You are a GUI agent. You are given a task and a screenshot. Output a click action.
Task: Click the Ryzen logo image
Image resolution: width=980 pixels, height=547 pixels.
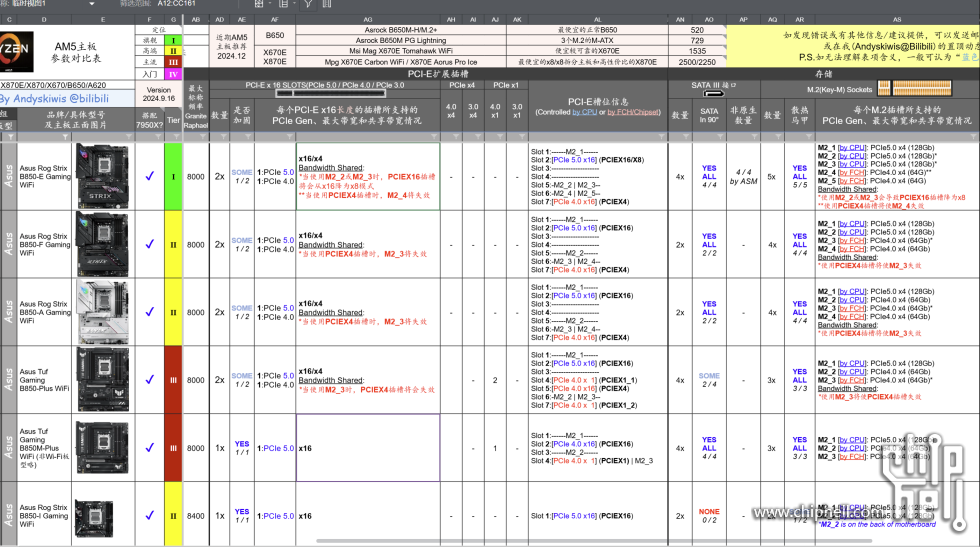coord(16,51)
